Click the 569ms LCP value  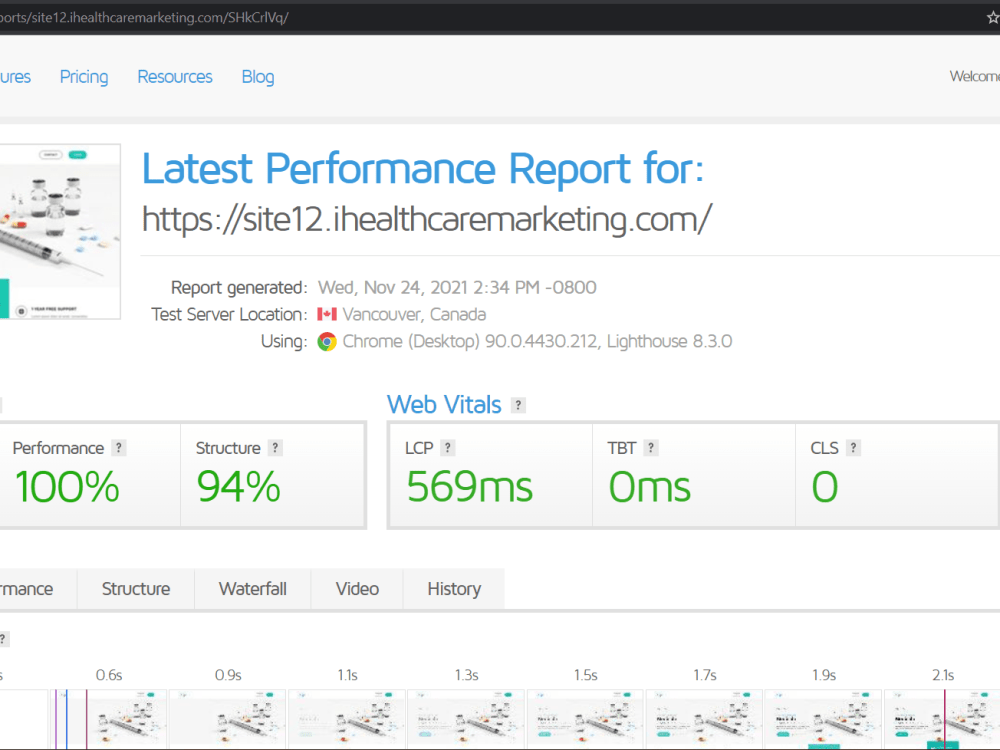click(469, 487)
